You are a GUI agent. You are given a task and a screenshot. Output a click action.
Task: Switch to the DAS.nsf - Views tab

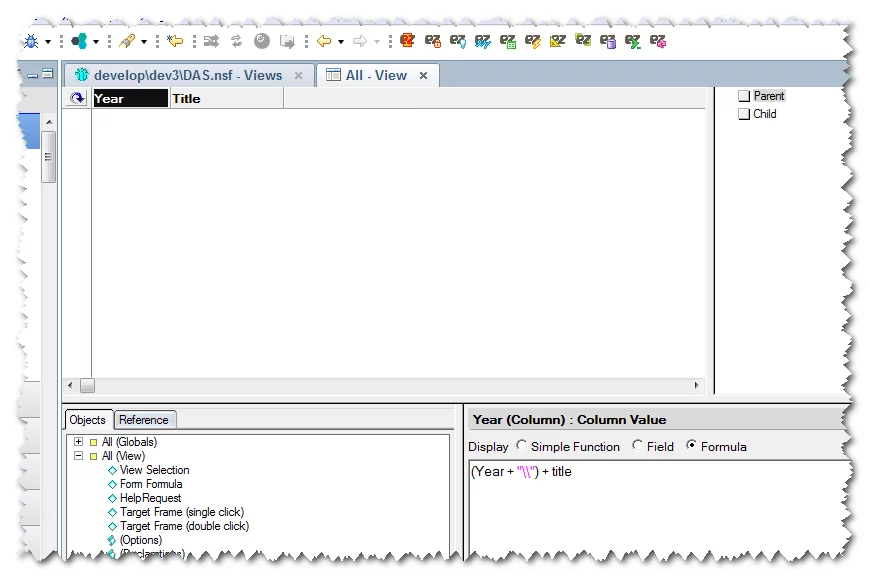click(x=188, y=75)
